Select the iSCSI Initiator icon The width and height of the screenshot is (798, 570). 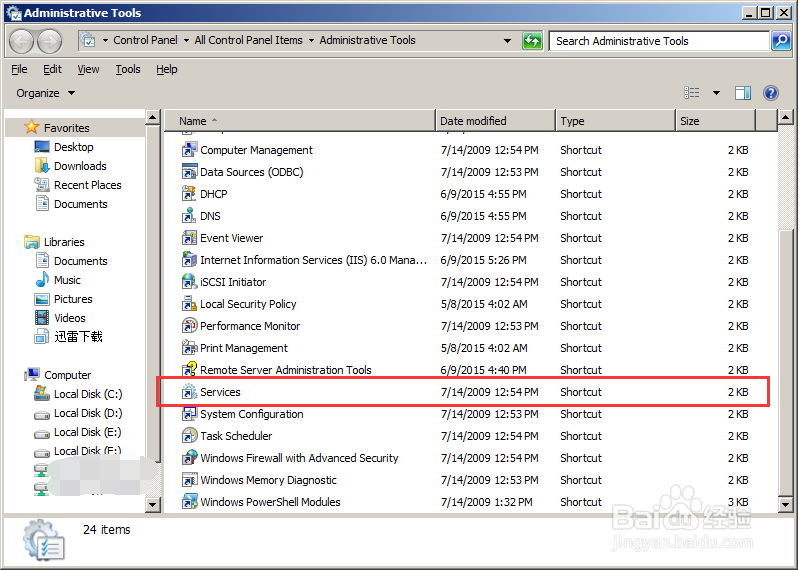tap(189, 281)
